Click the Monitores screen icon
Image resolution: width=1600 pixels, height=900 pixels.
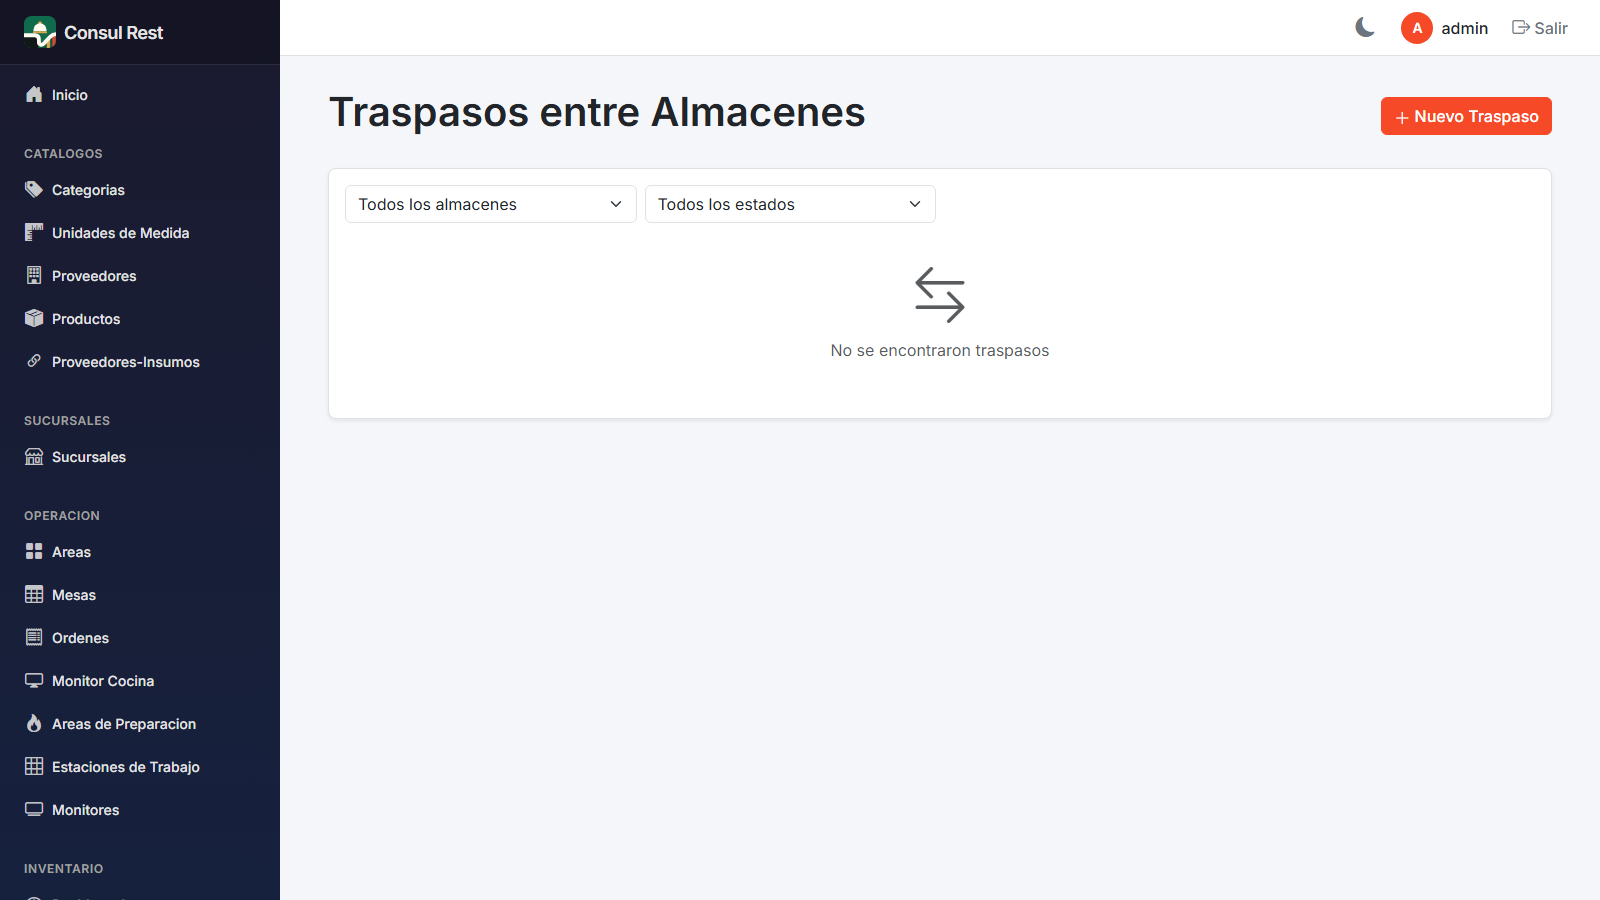pos(34,810)
